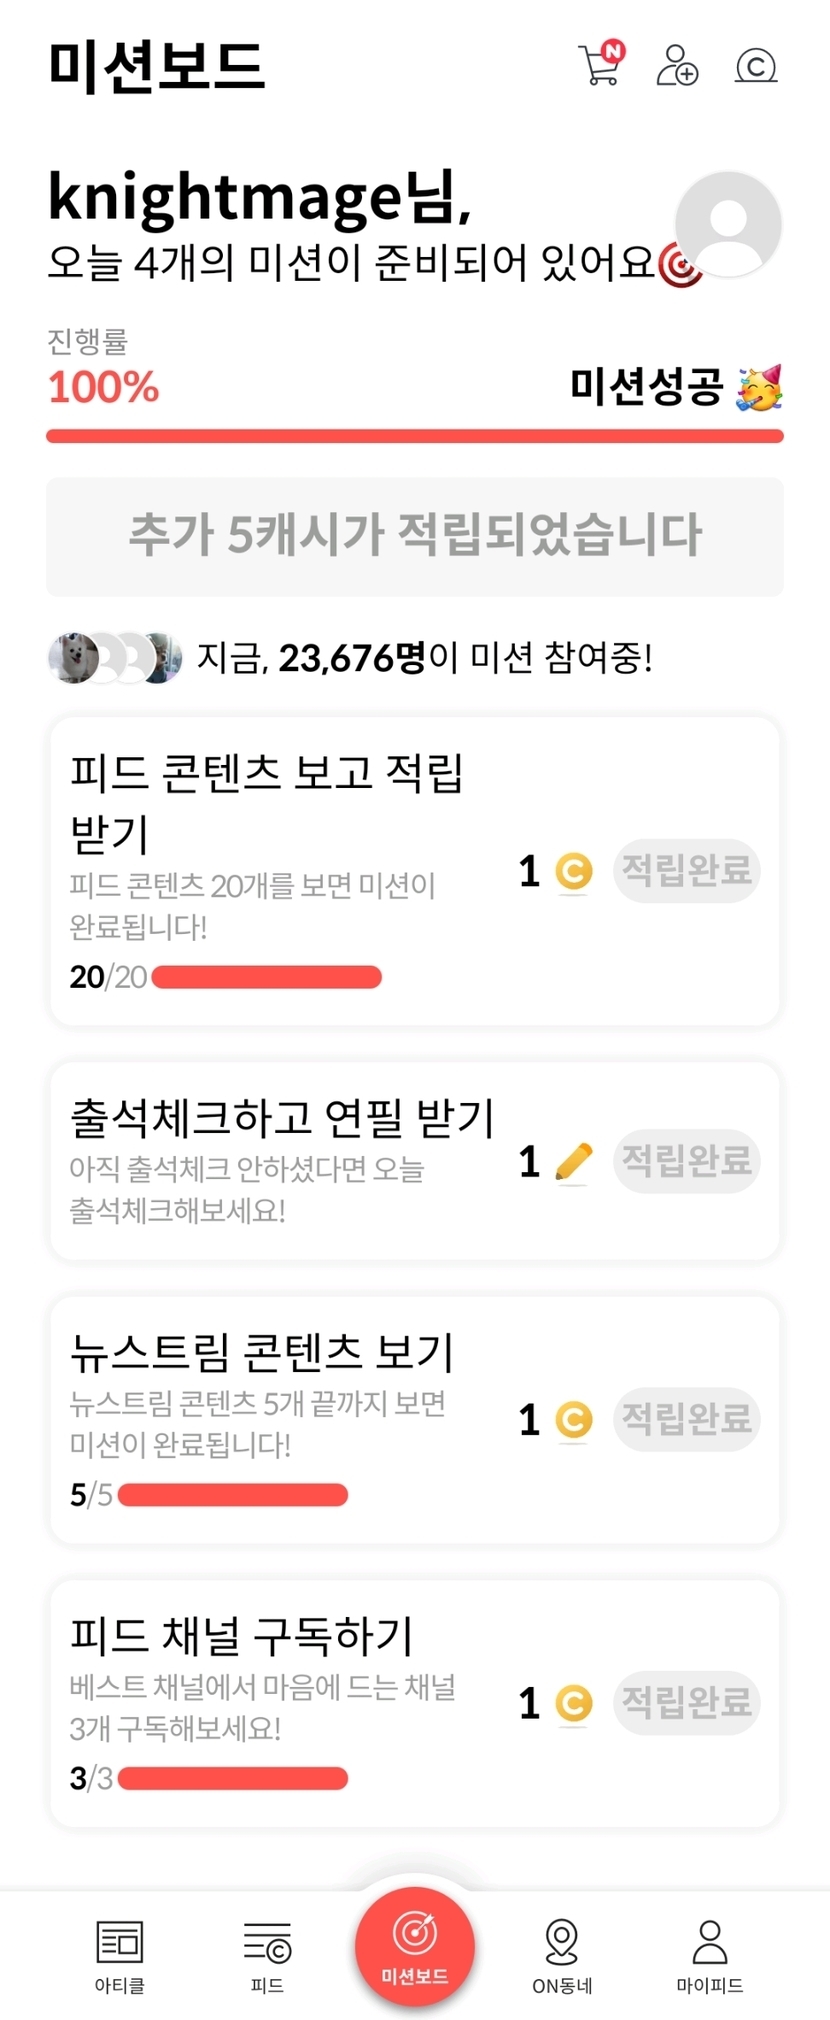The width and height of the screenshot is (830, 2020).
Task: Tap the add friend icon
Action: pyautogui.click(x=677, y=65)
